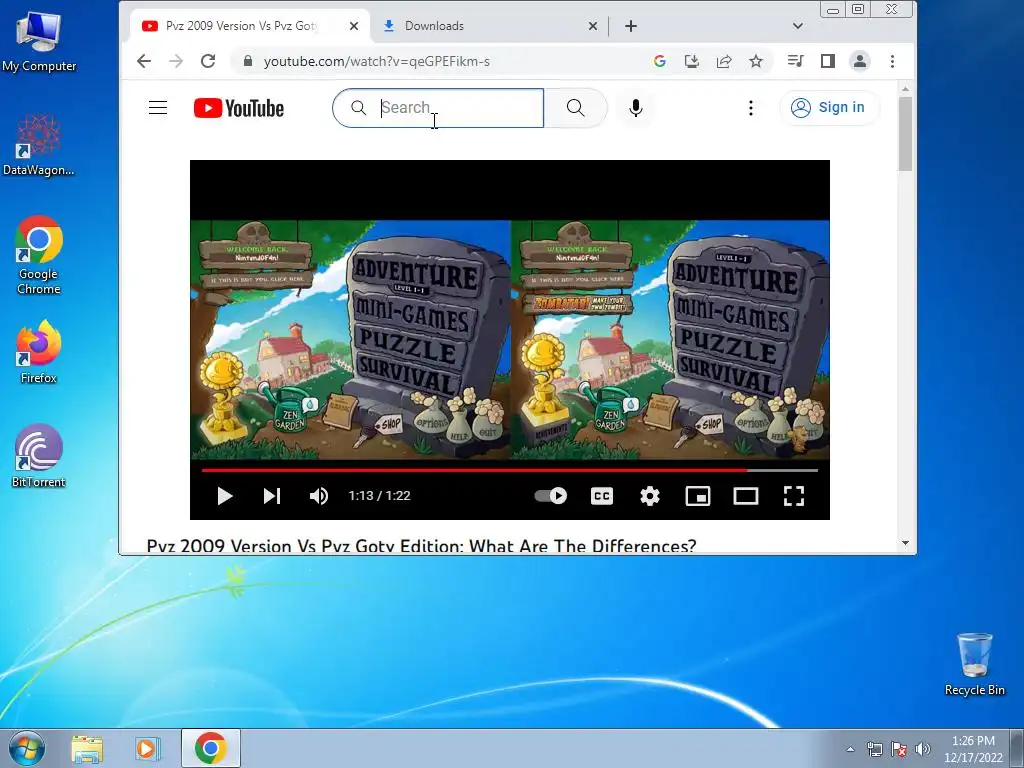Screen dimensions: 1024x768
Task: Open tab search chevron
Action: click(797, 26)
